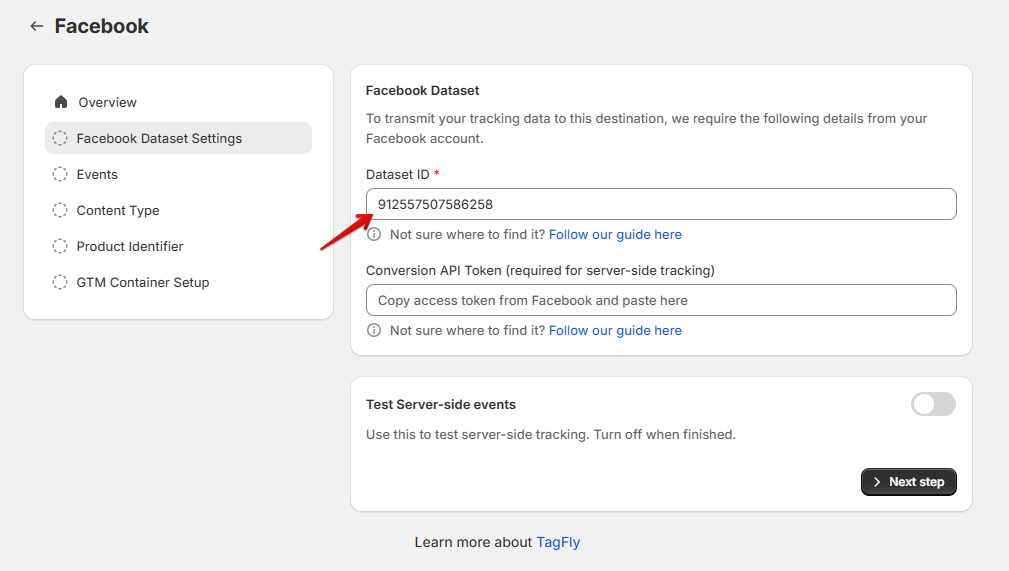Click the Content Type step circle icon

click(60, 210)
